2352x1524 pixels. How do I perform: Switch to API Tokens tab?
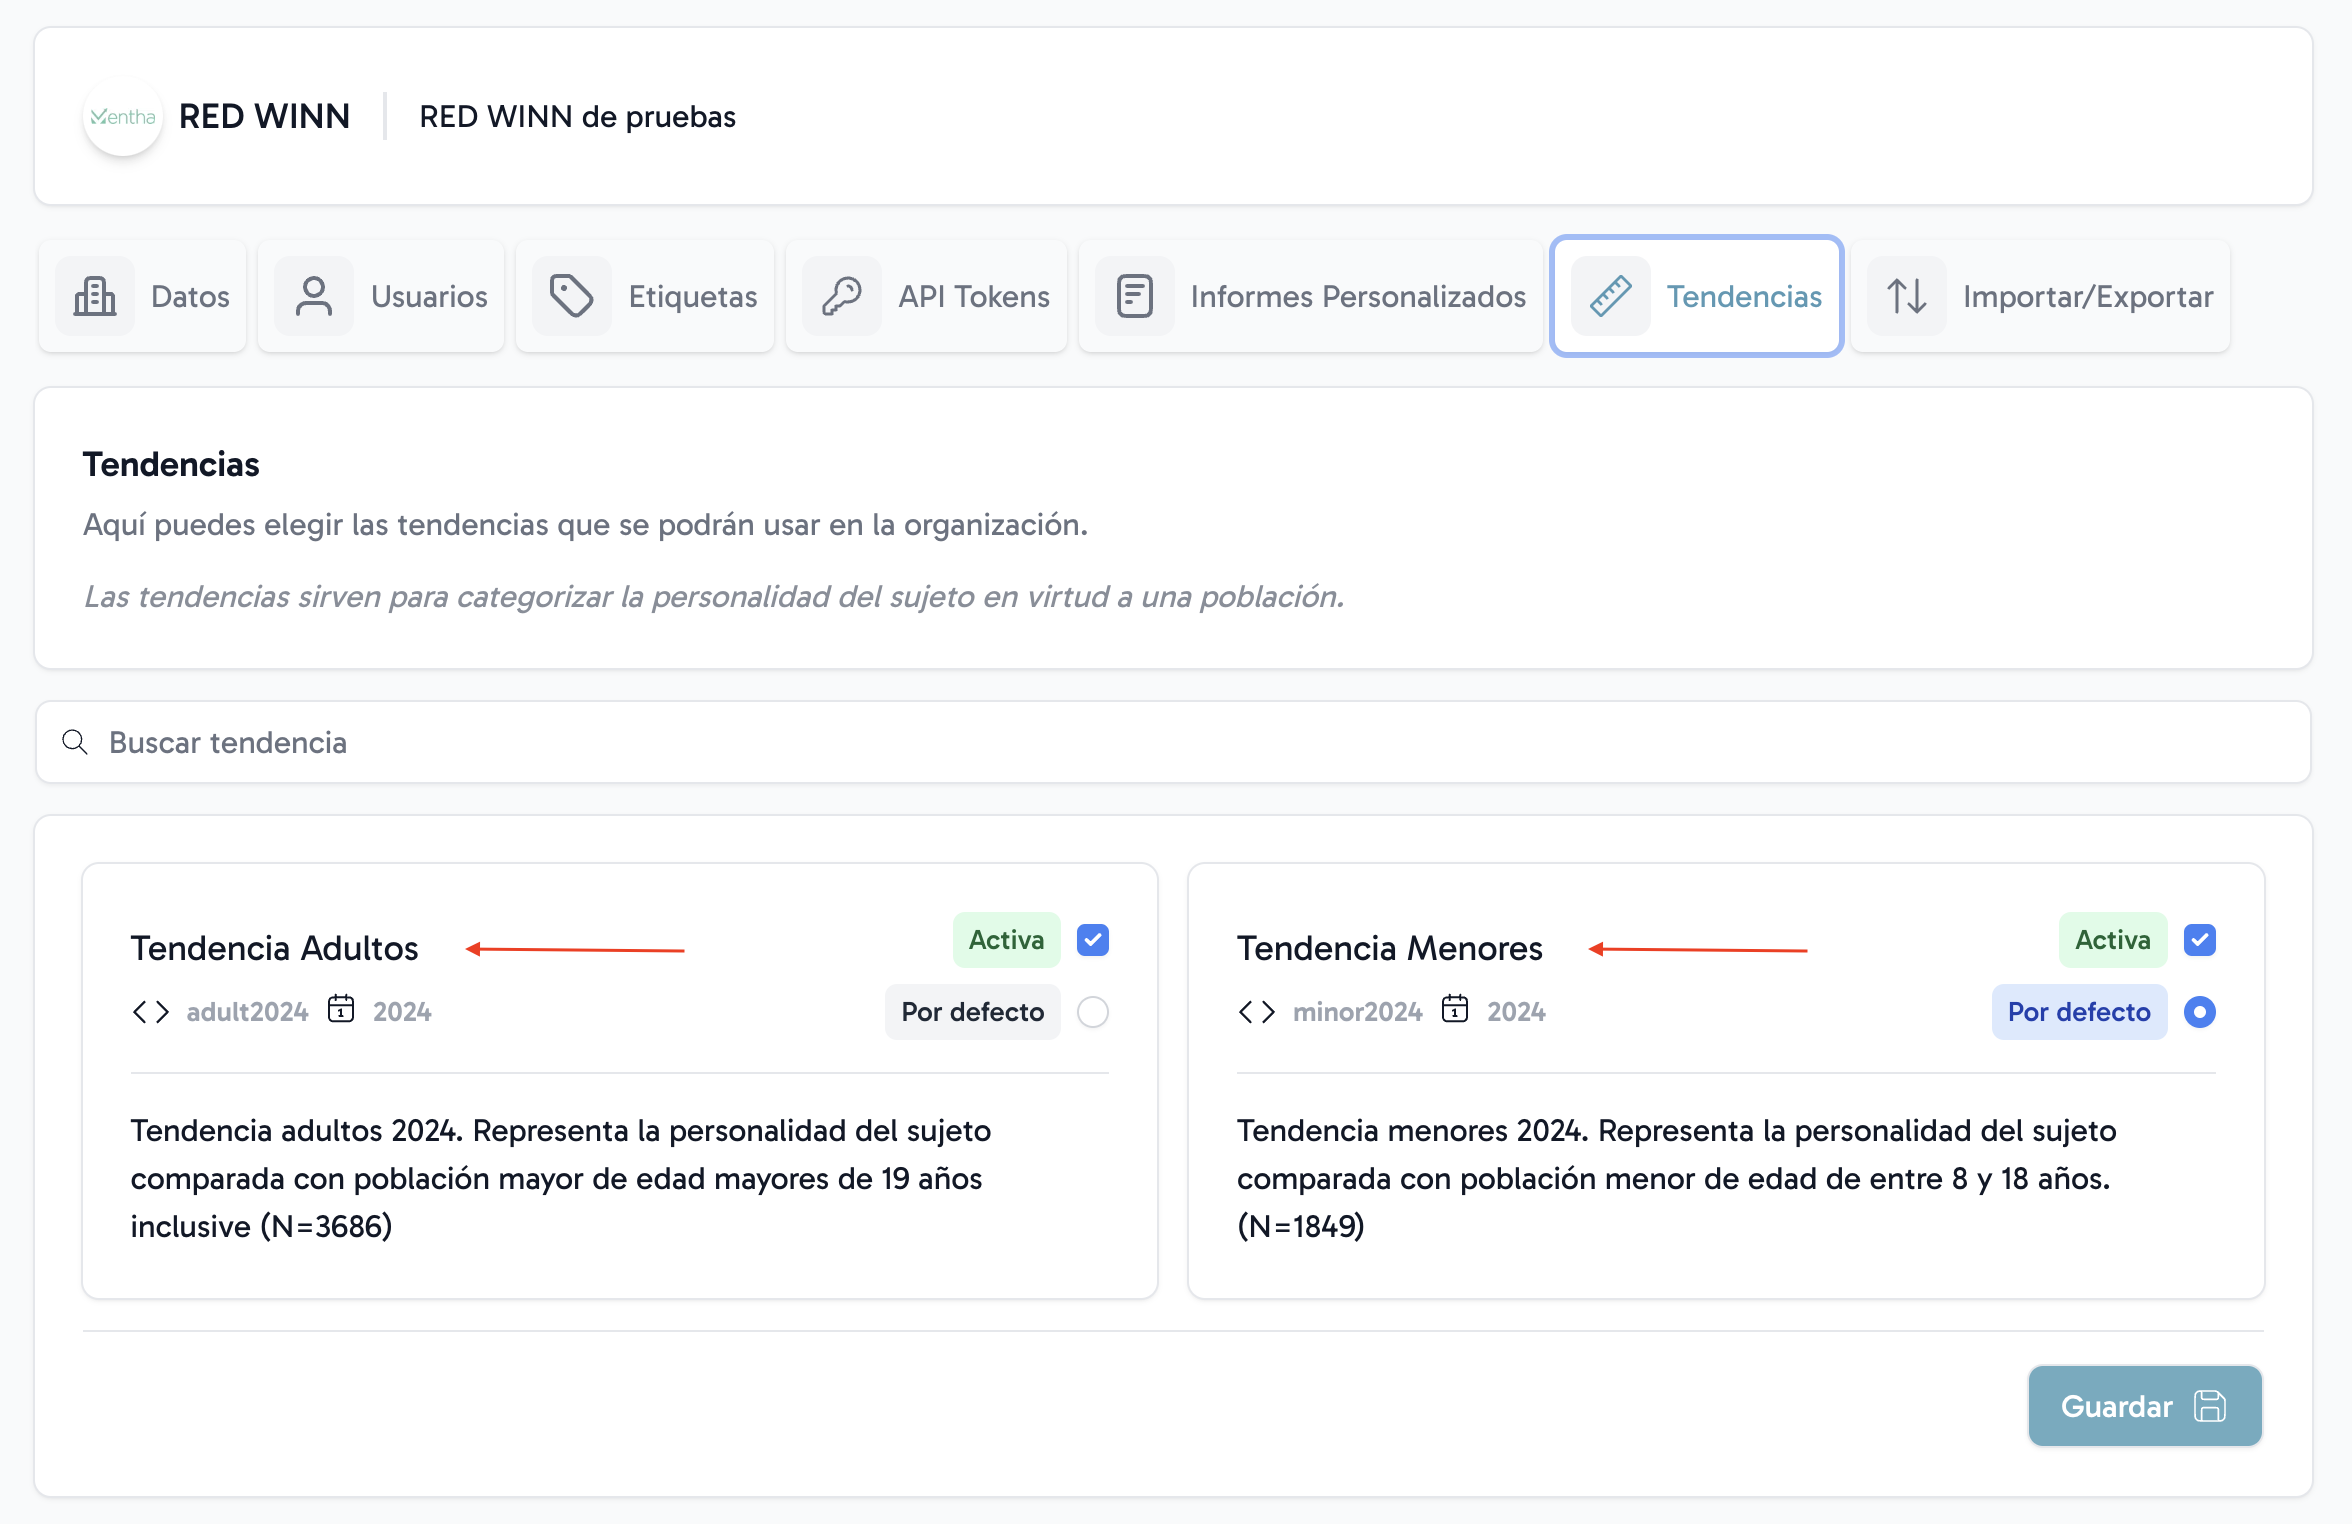coord(926,297)
